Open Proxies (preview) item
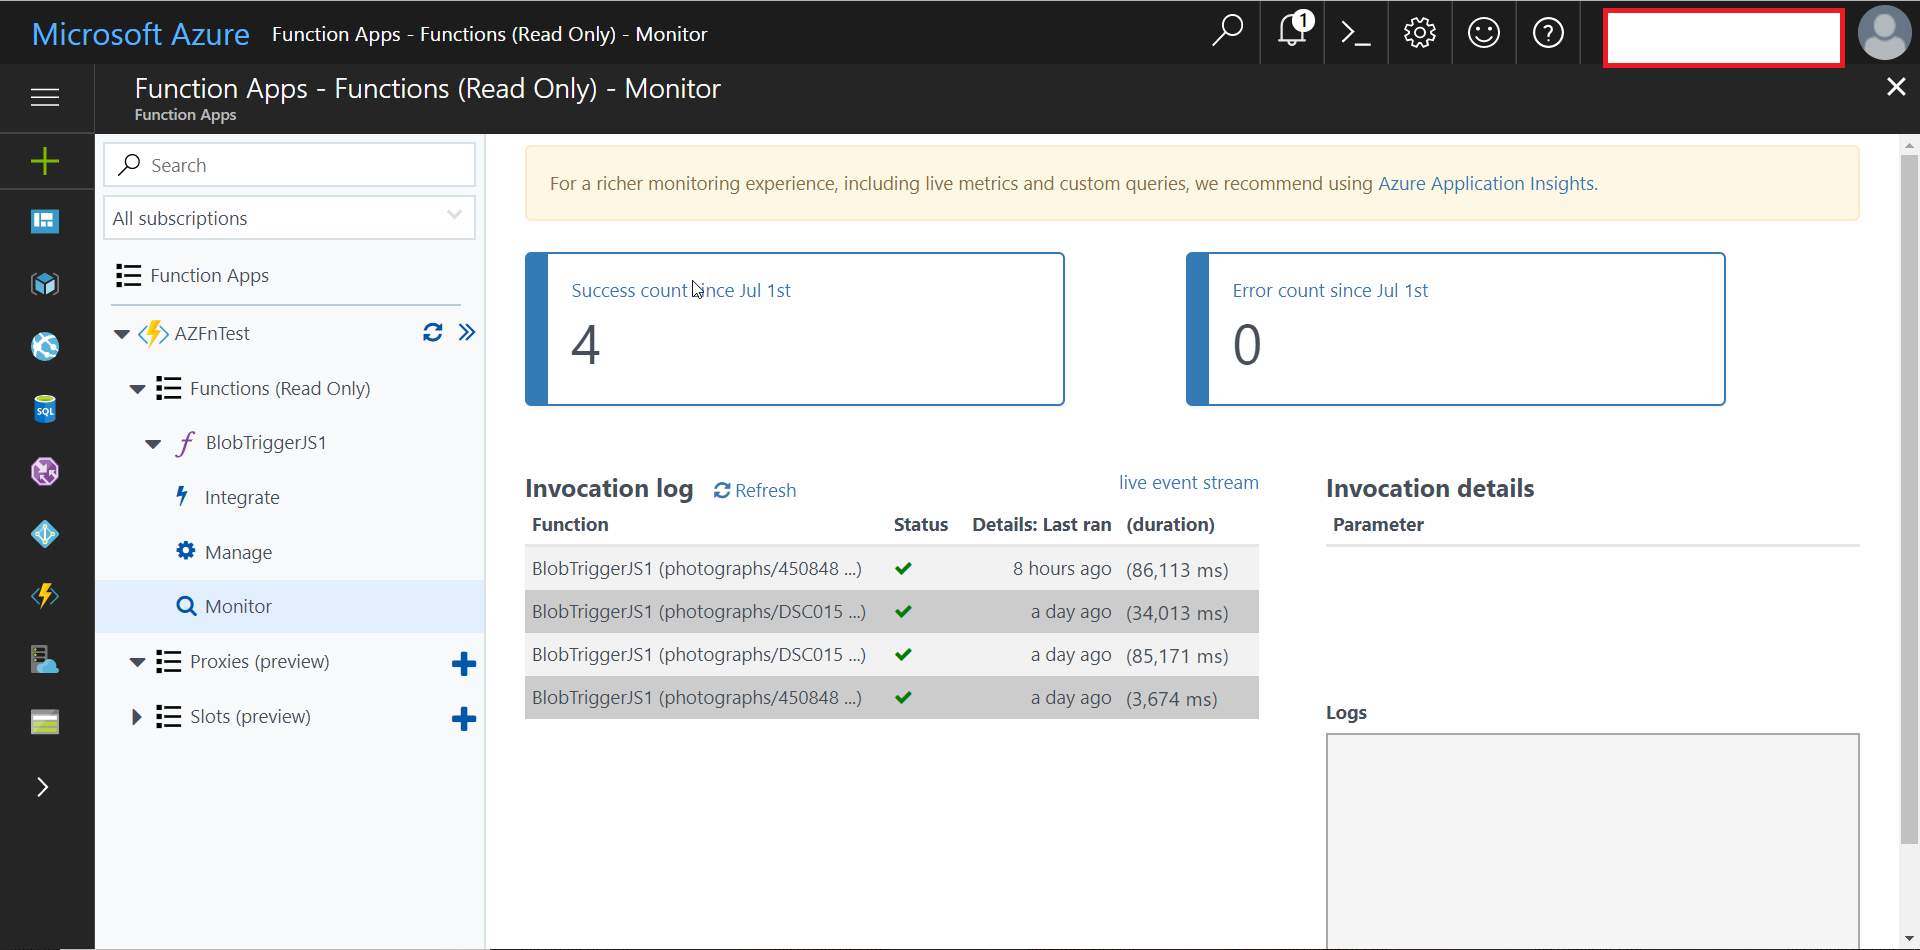 coord(259,661)
